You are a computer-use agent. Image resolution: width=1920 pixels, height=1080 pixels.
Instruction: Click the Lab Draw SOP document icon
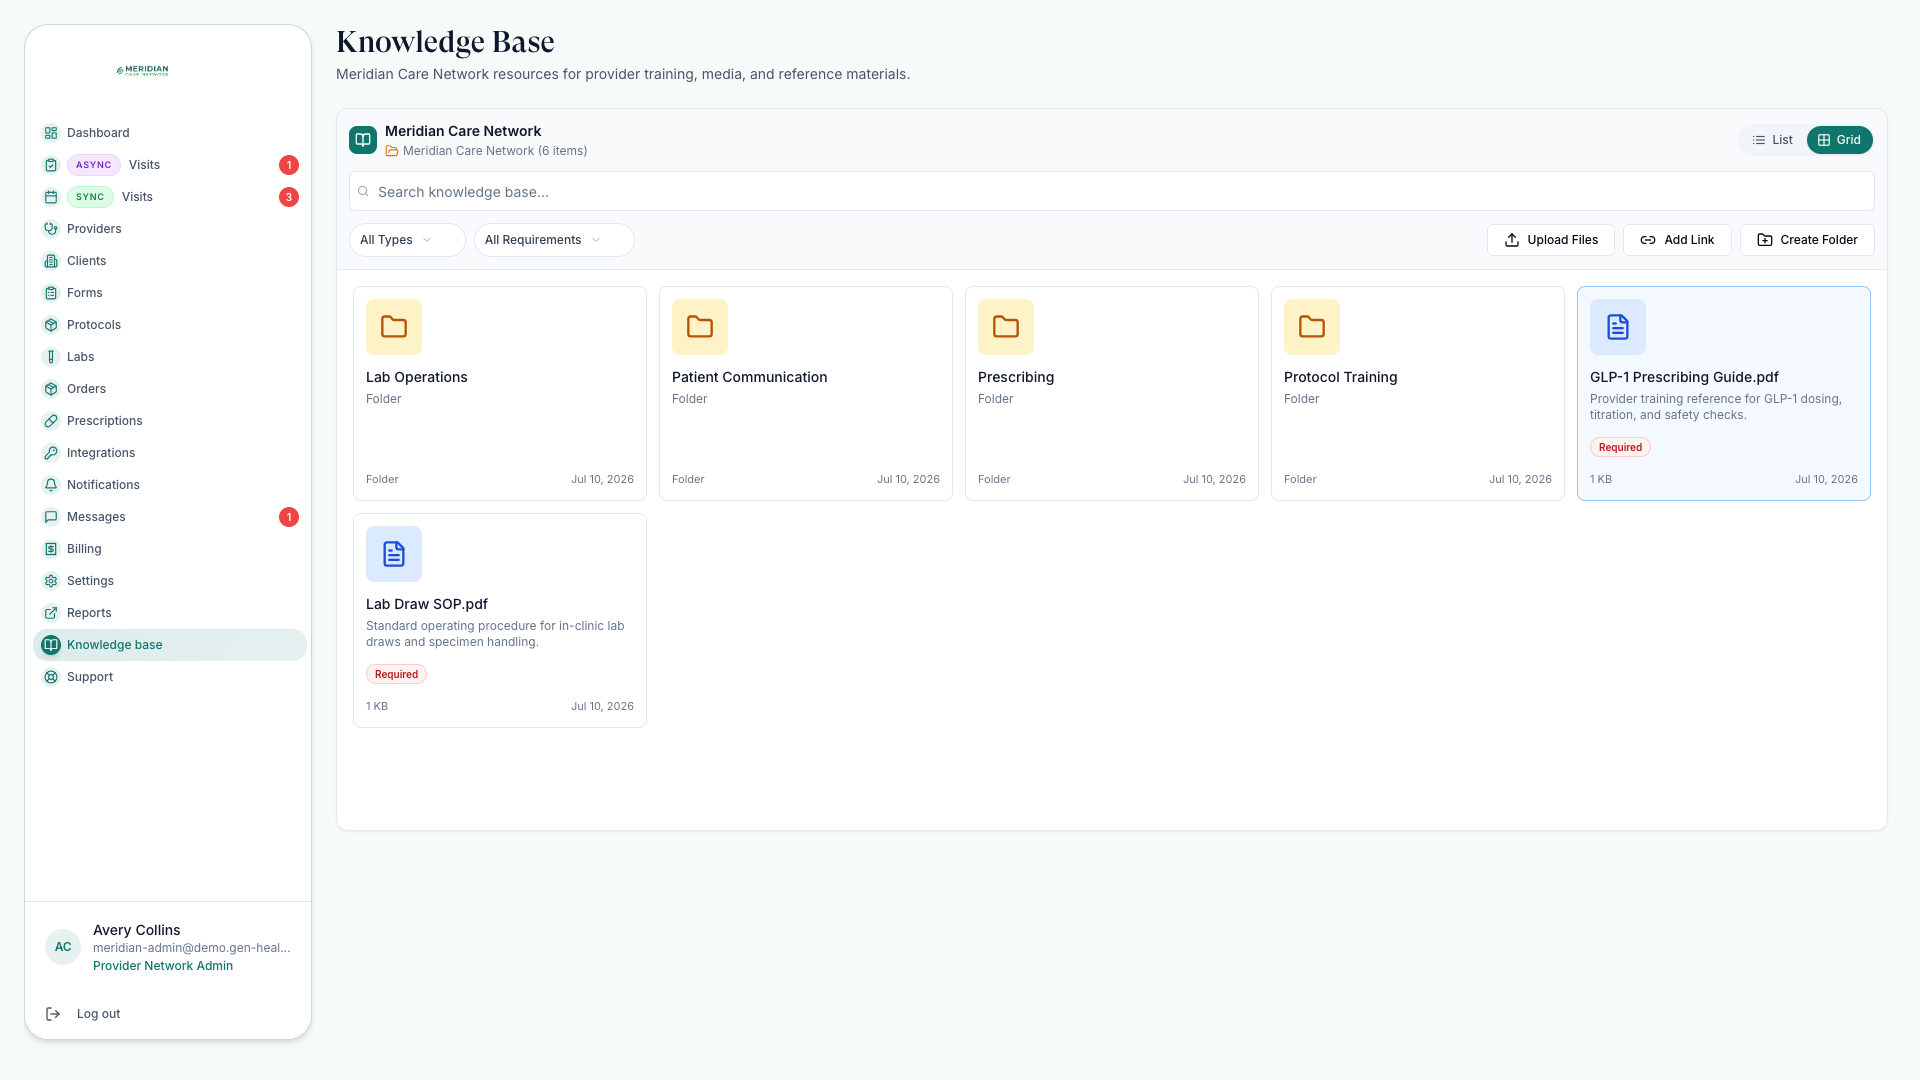click(394, 554)
